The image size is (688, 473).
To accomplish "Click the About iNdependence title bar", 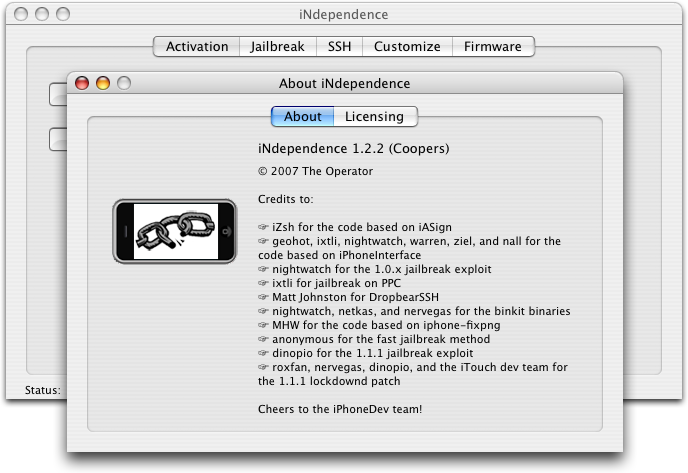I will (343, 84).
